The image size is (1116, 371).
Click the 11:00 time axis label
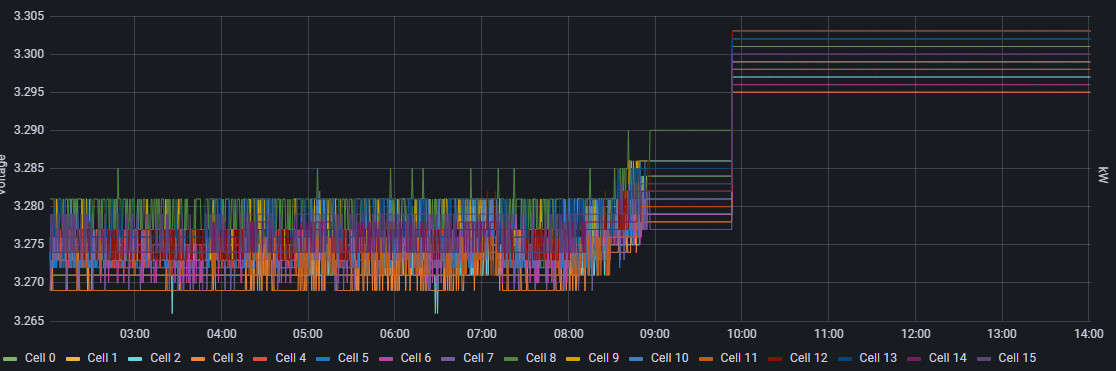coord(828,333)
